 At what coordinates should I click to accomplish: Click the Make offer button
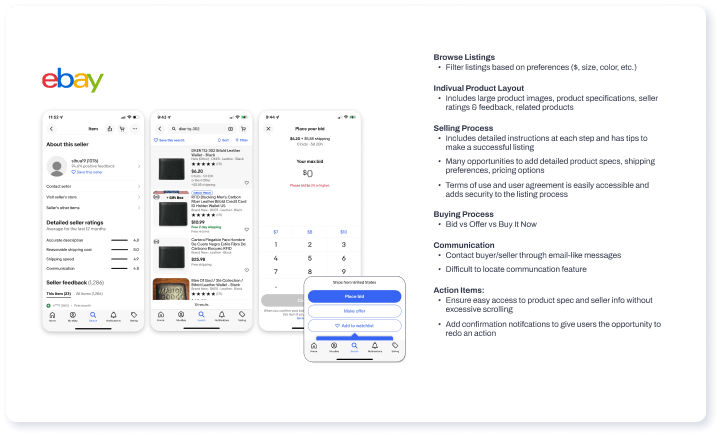(354, 311)
